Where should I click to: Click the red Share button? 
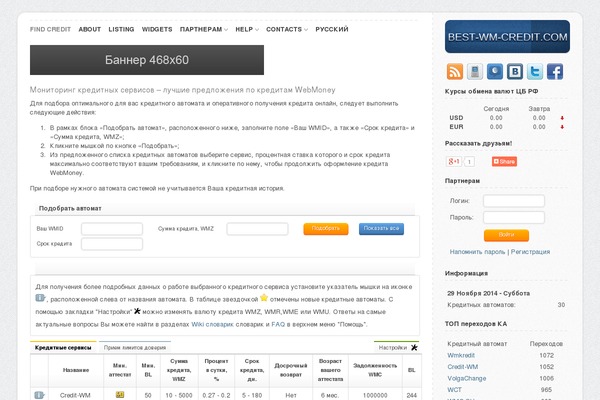click(x=504, y=162)
